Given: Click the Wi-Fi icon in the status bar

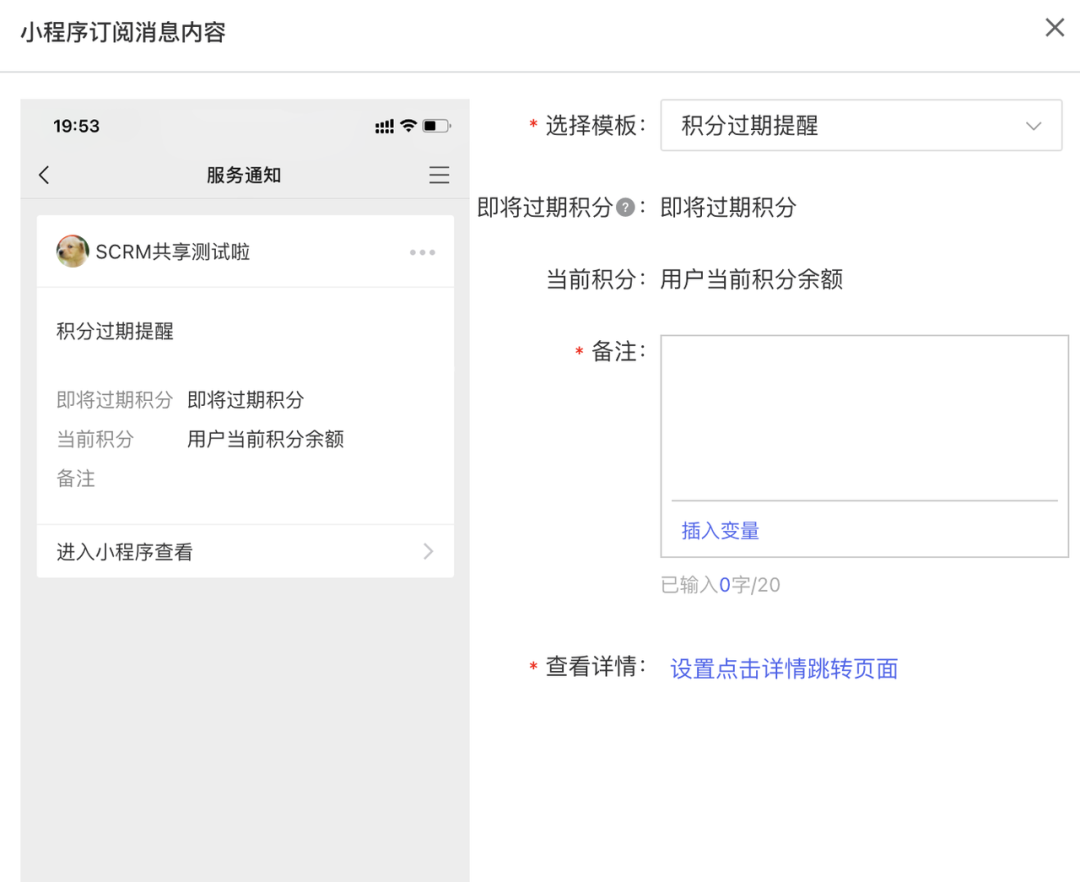Looking at the screenshot, I should 411,126.
